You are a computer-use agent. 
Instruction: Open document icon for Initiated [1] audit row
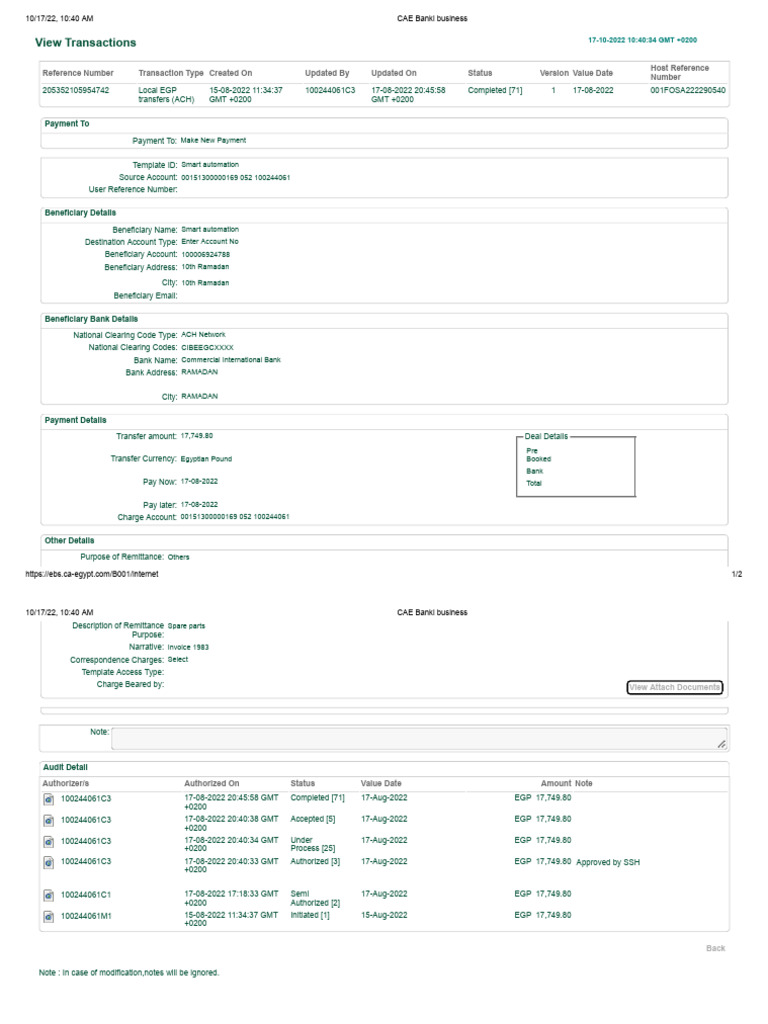tap(48, 917)
